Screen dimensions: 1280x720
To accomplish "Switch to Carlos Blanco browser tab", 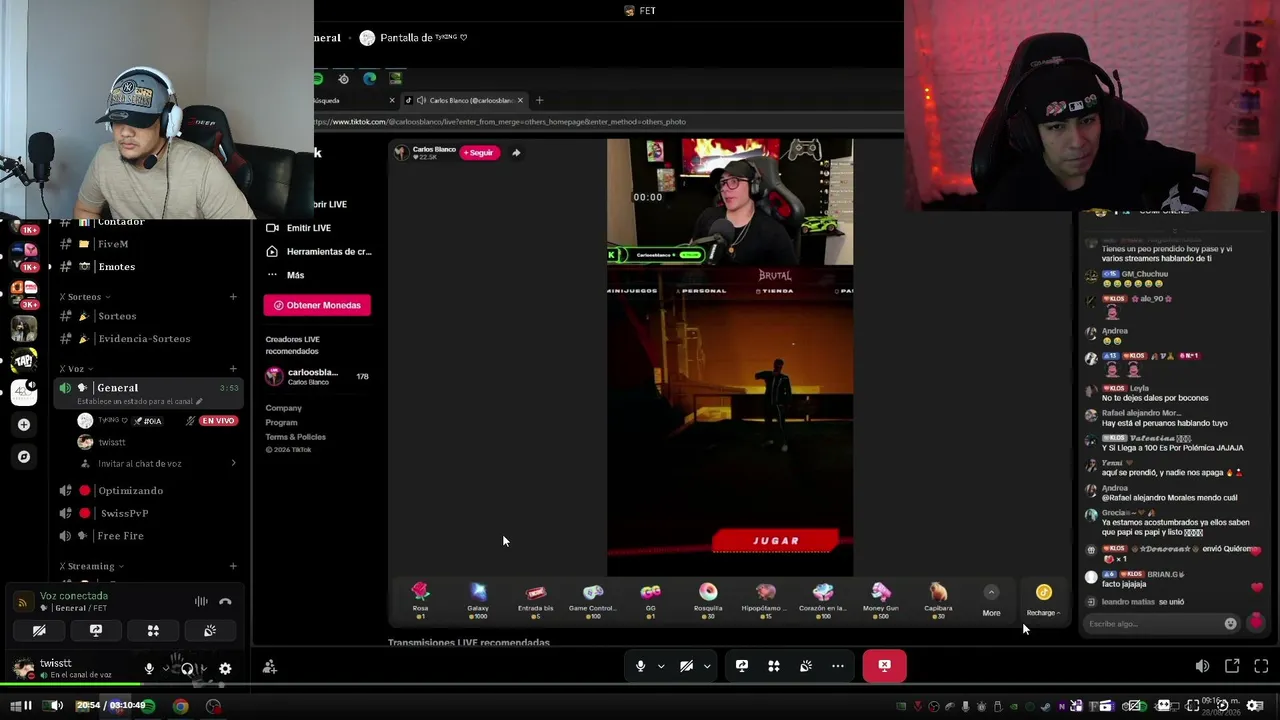I will pyautogui.click(x=465, y=100).
